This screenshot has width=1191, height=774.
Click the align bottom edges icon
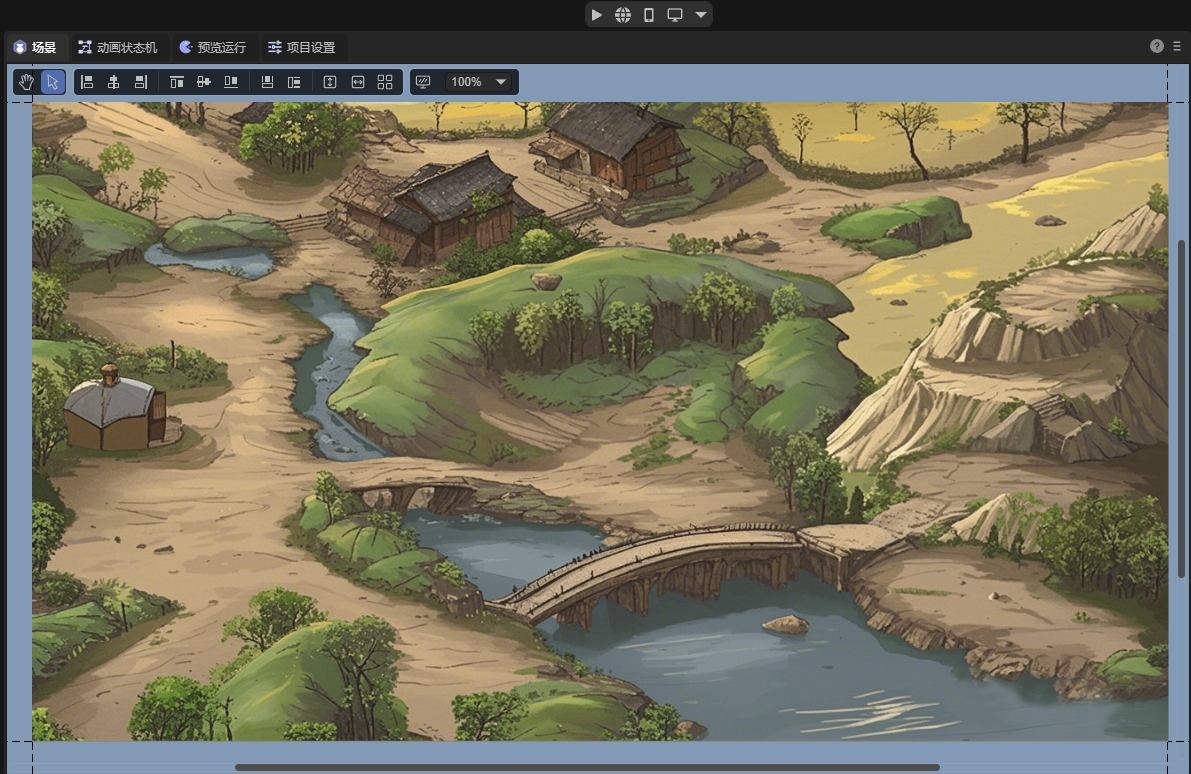tap(231, 82)
